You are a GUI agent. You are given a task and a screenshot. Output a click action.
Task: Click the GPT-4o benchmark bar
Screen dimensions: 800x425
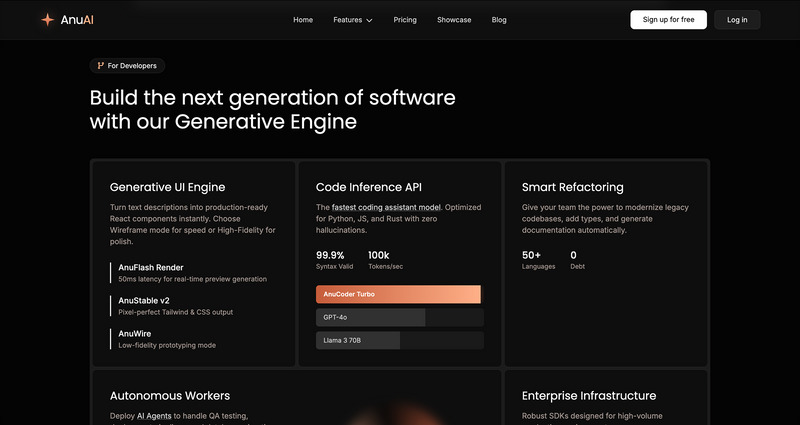[400, 317]
